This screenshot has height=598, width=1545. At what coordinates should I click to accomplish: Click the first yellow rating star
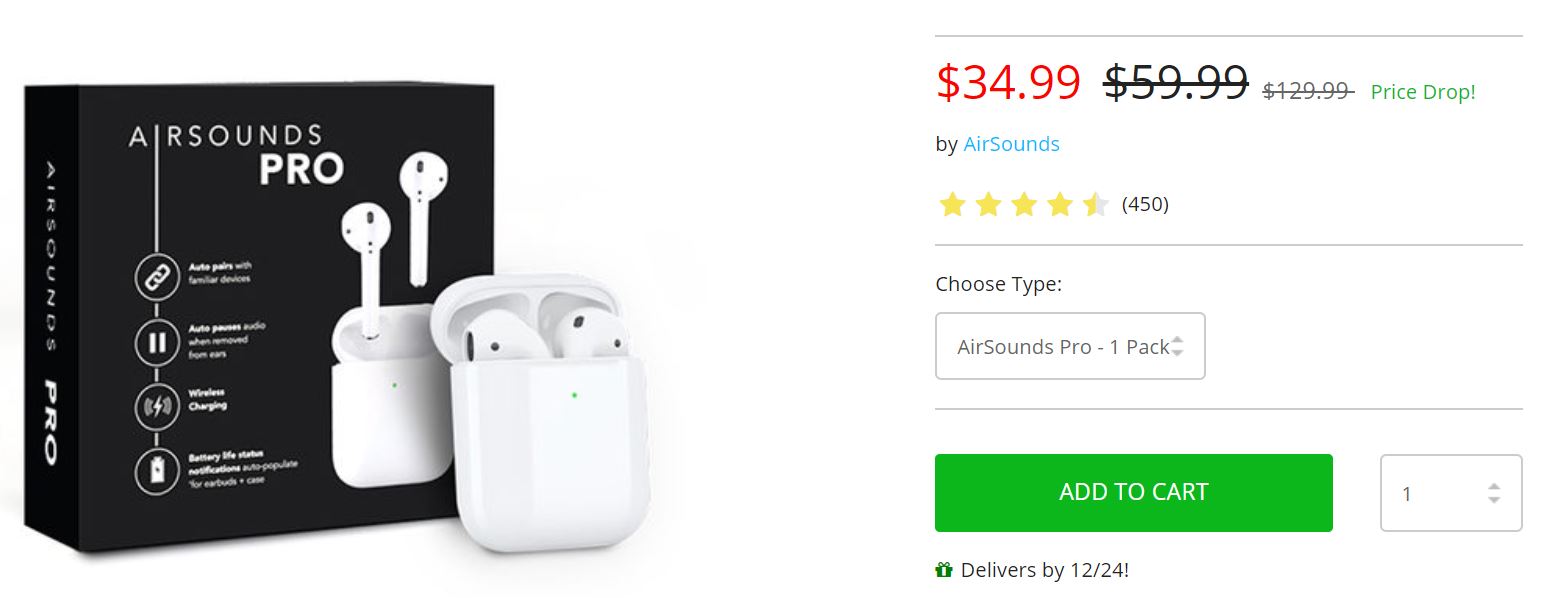point(952,205)
